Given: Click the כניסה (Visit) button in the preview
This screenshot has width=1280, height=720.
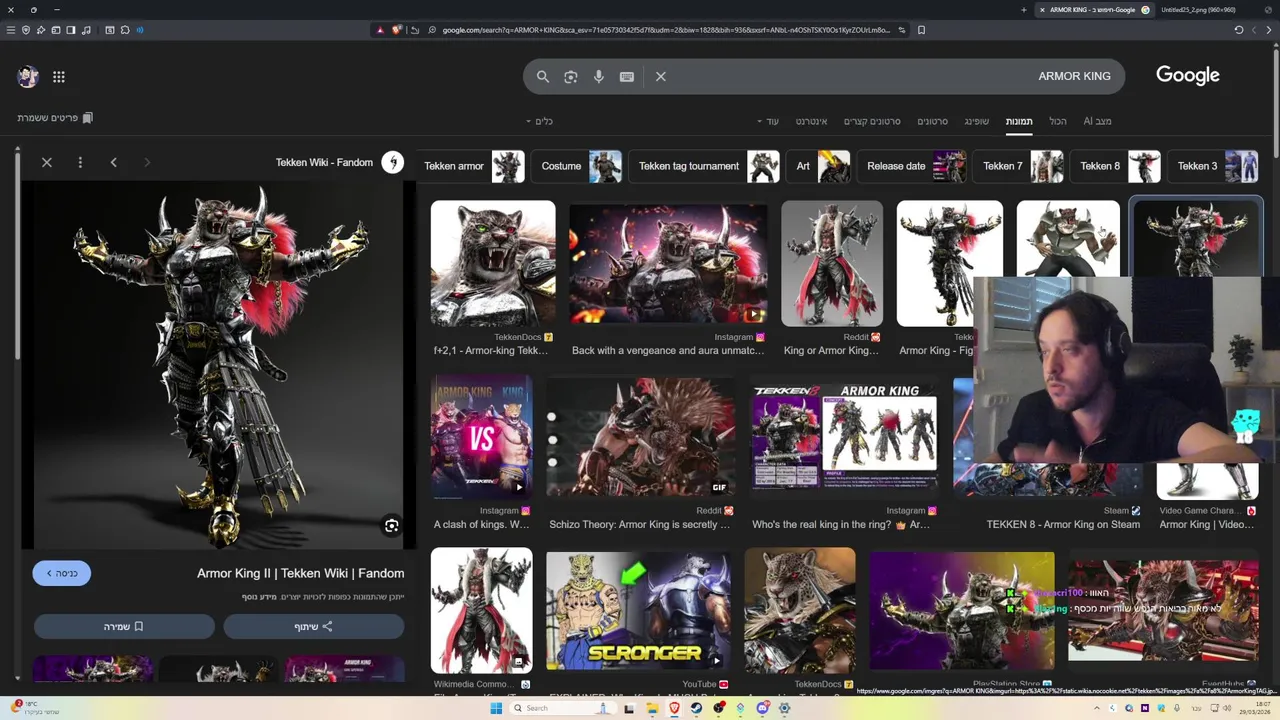Looking at the screenshot, I should coord(62,573).
